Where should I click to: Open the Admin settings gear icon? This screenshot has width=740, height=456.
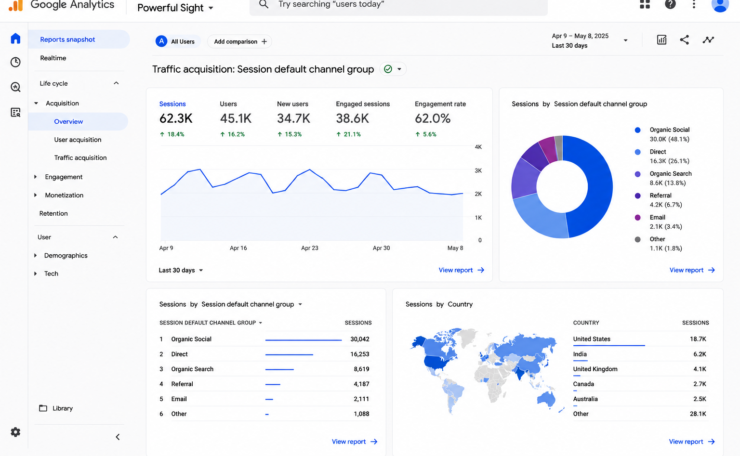coord(16,432)
